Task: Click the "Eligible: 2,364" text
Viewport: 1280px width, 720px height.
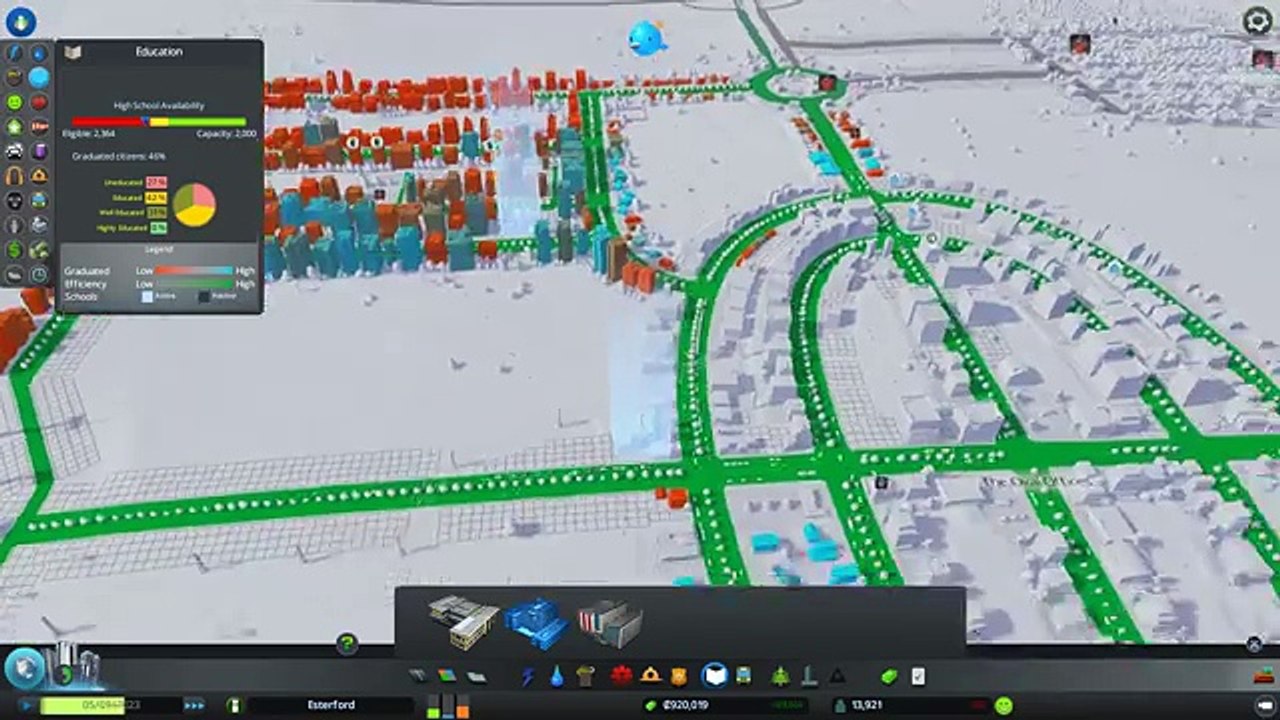Action: [88, 133]
